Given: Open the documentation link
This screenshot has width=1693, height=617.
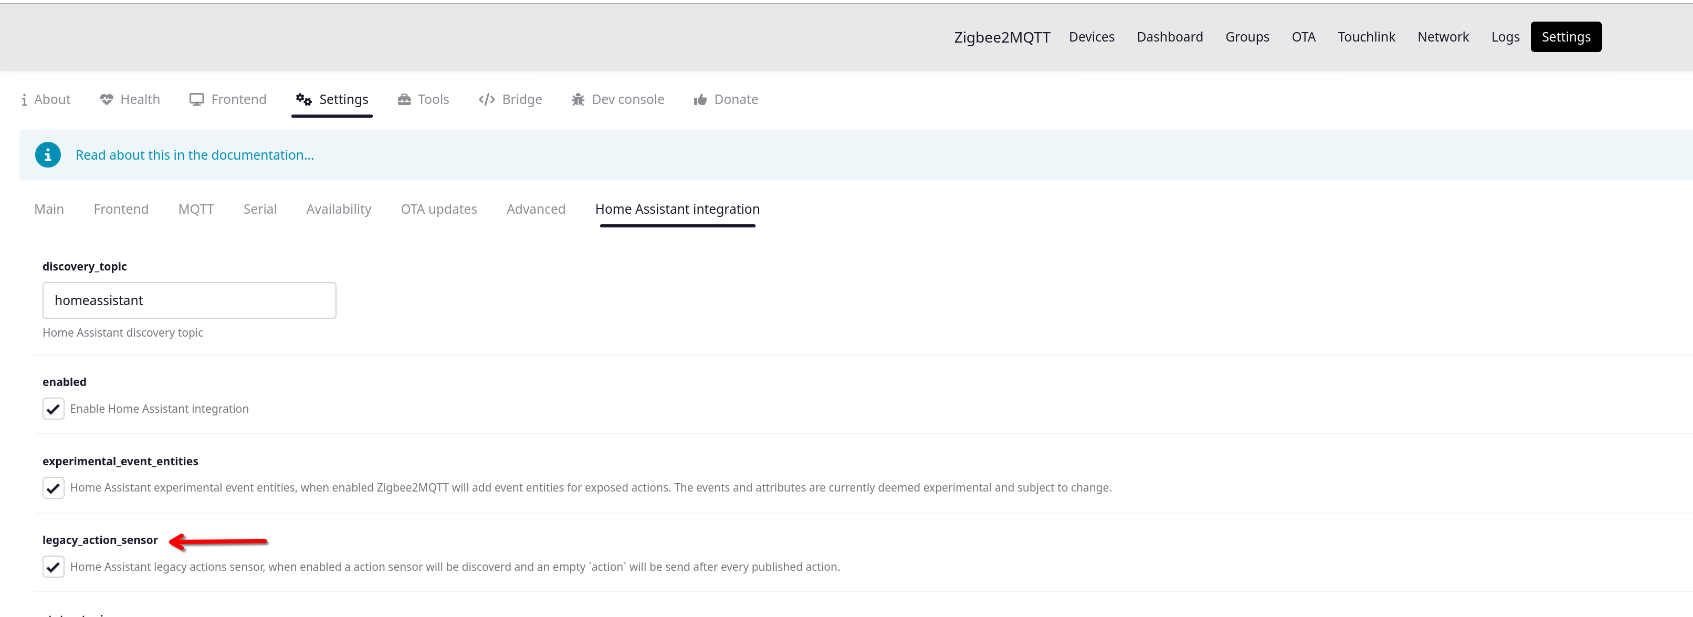Looking at the screenshot, I should point(195,155).
